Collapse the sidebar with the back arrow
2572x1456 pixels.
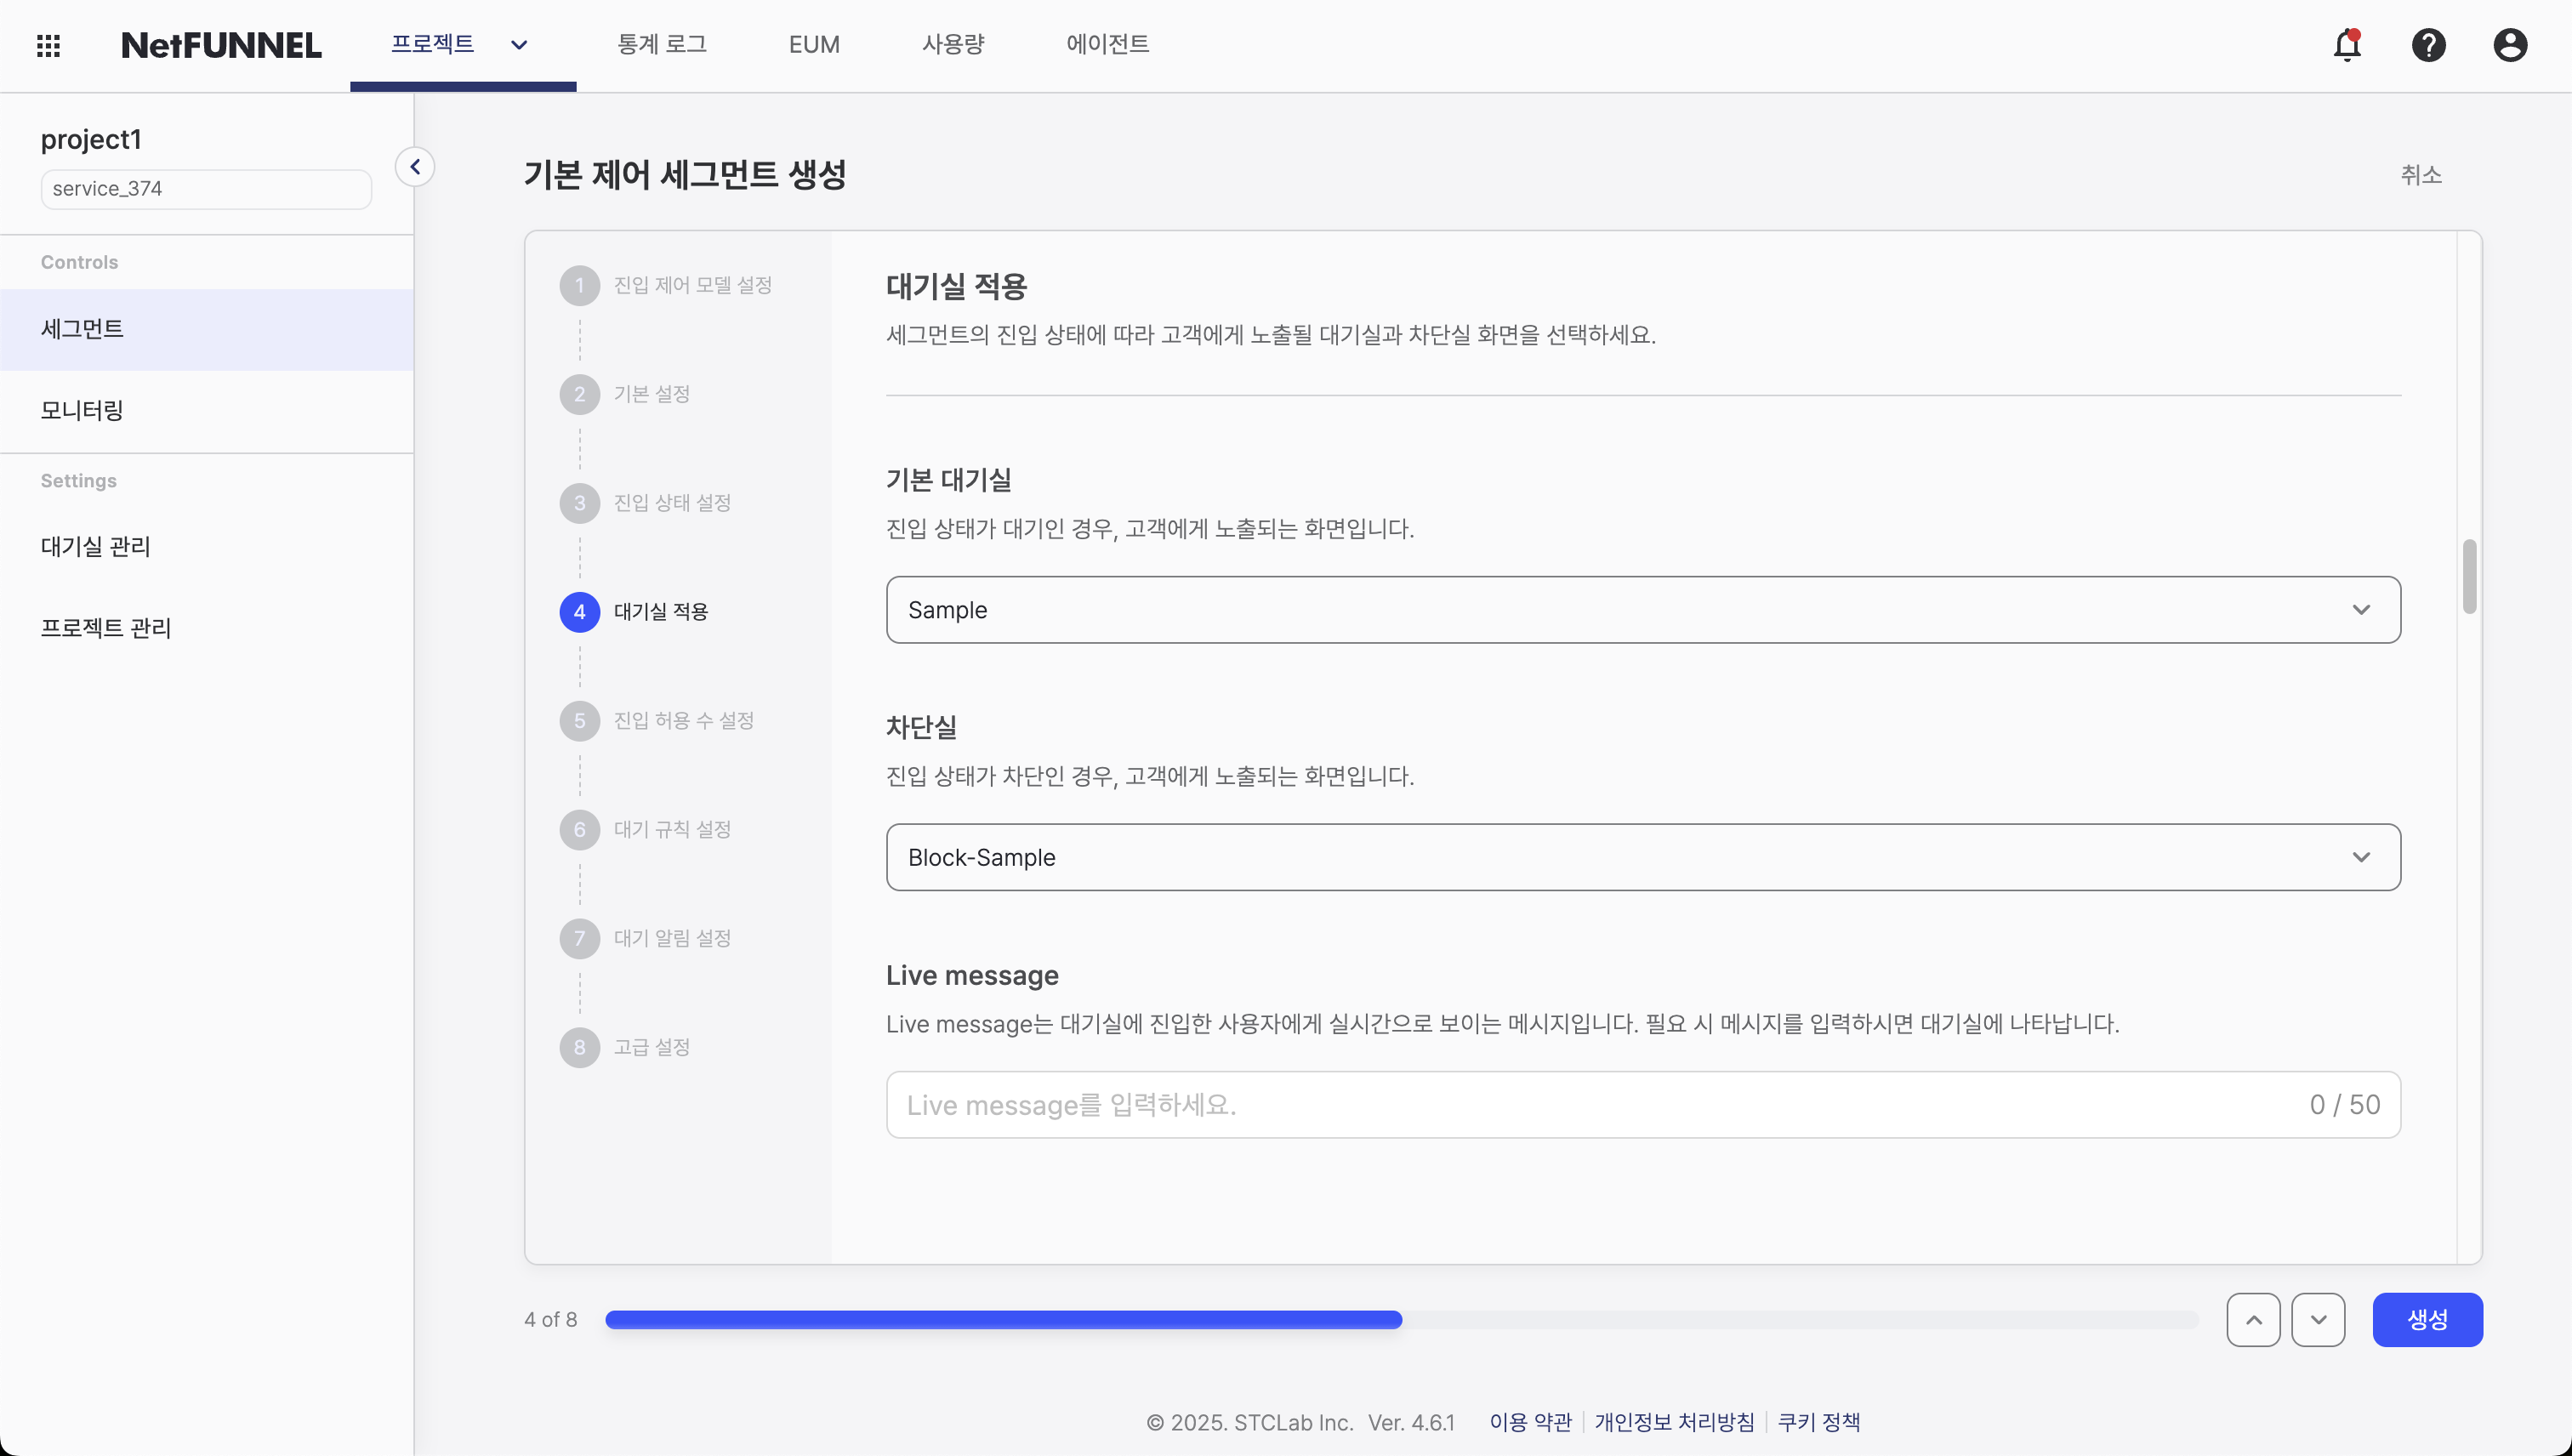[415, 166]
